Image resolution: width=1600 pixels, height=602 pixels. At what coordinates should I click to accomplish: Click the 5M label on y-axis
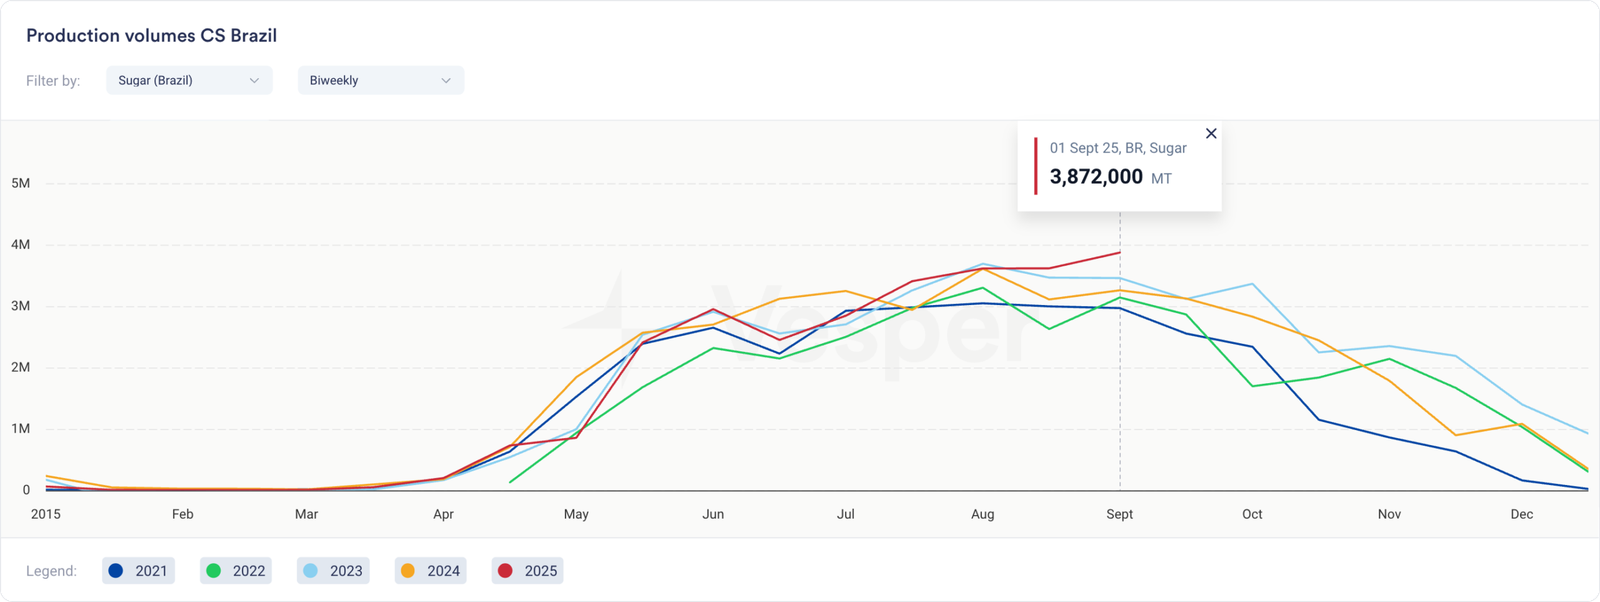point(20,183)
